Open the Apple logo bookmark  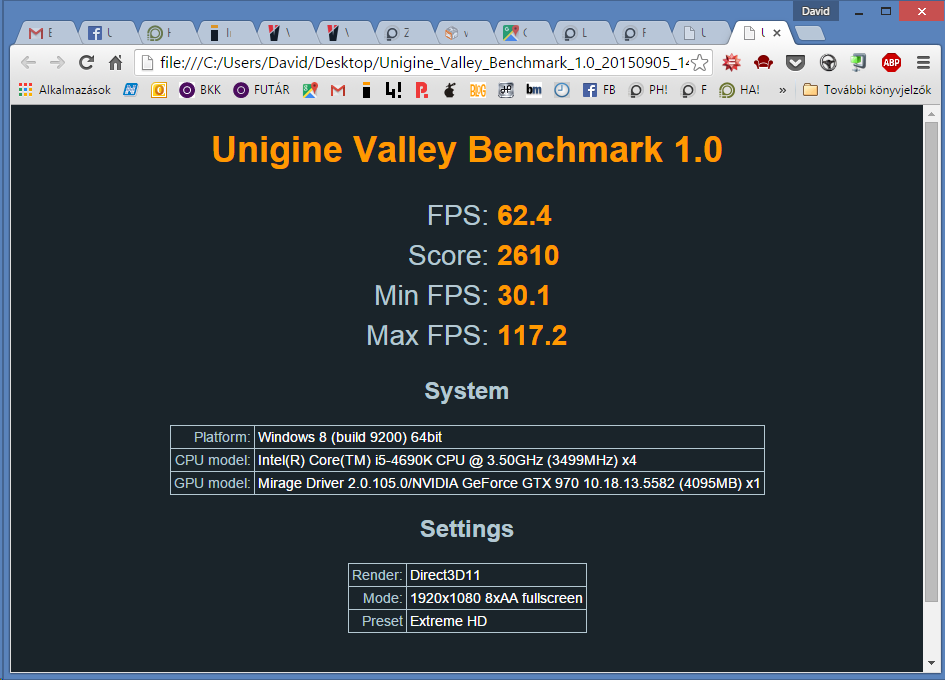click(450, 90)
